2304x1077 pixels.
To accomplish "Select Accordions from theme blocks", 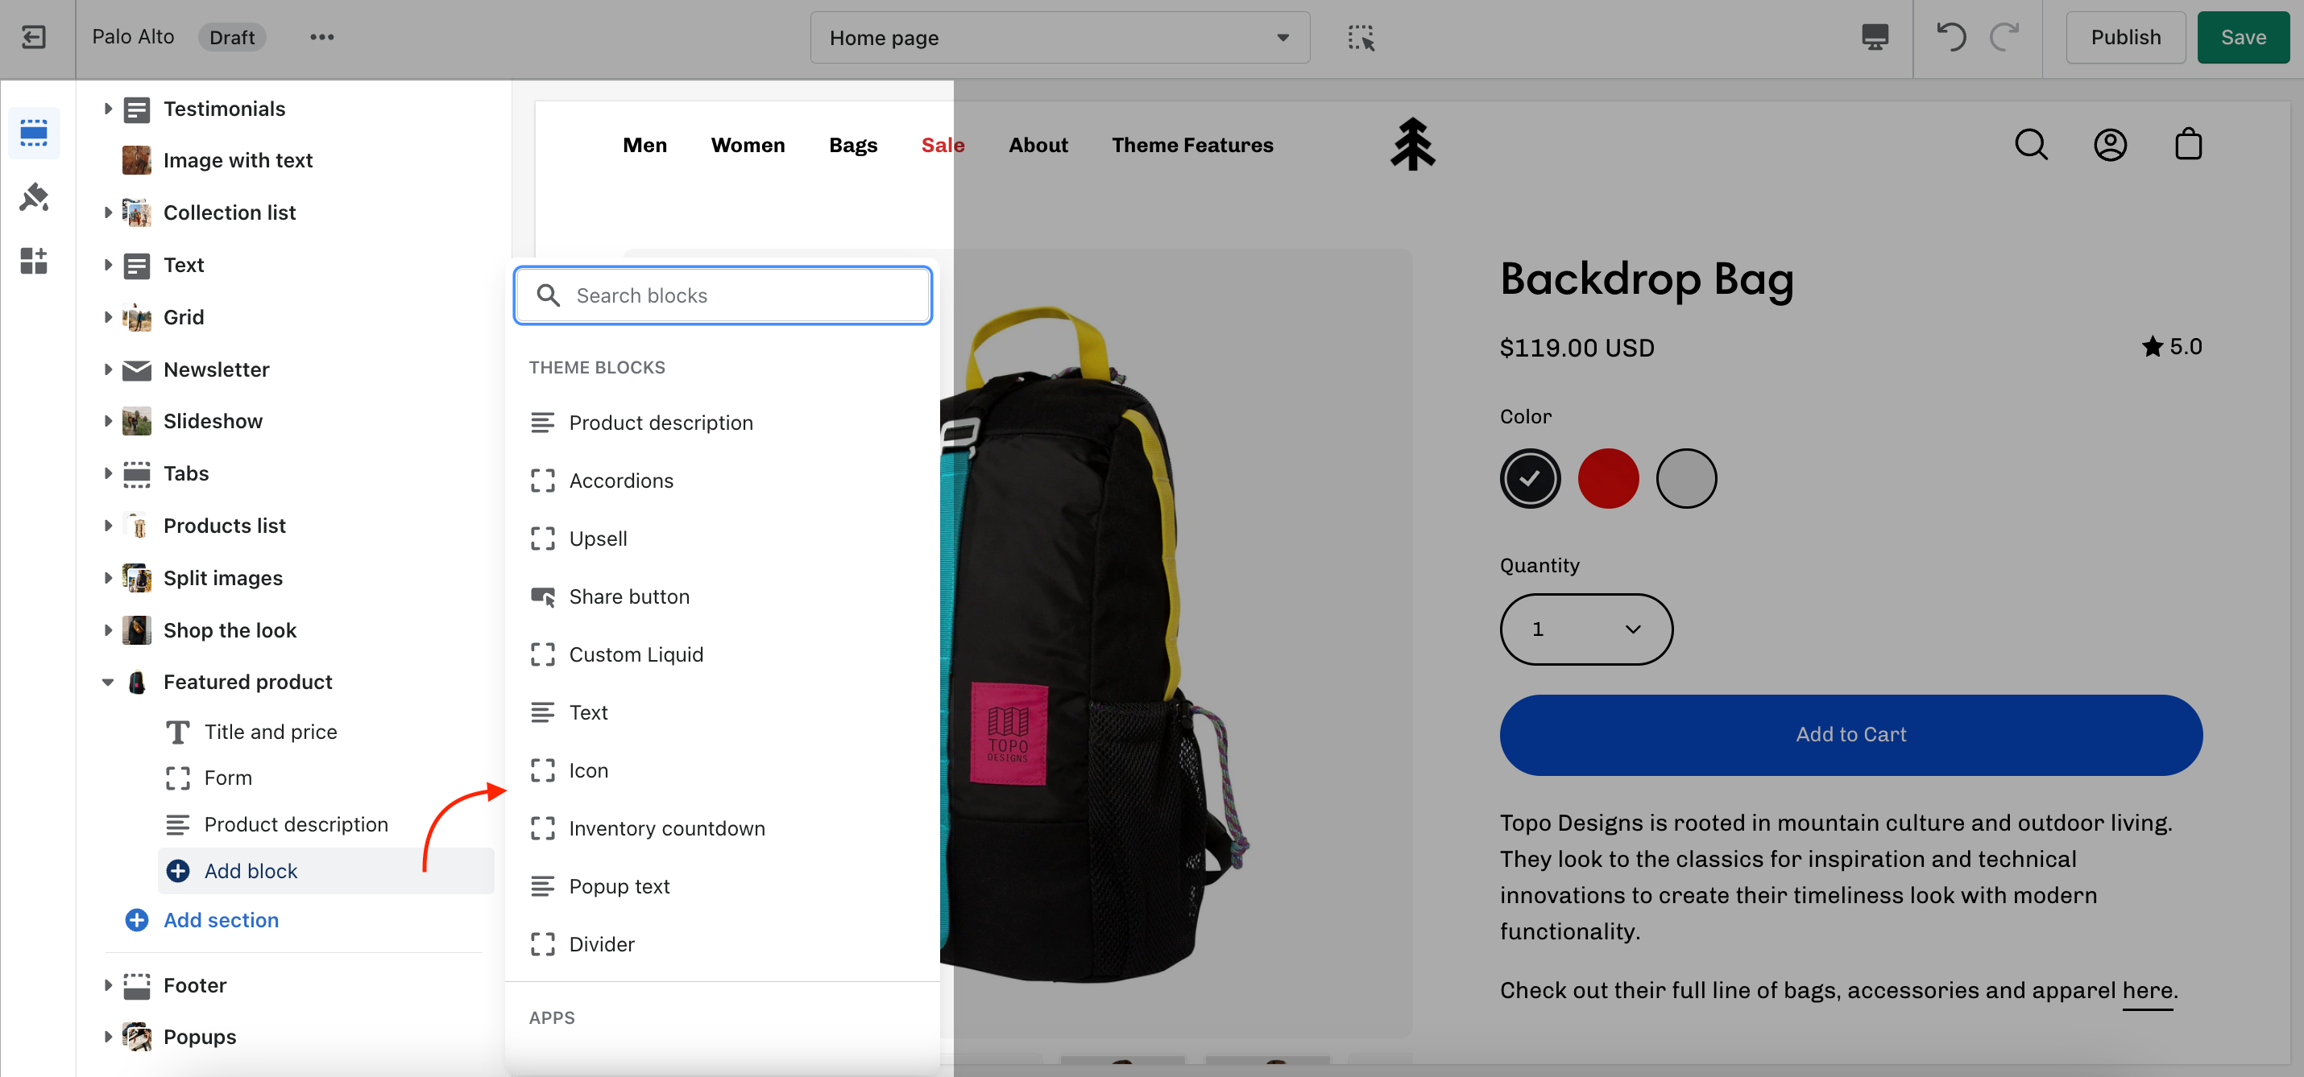I will [621, 481].
